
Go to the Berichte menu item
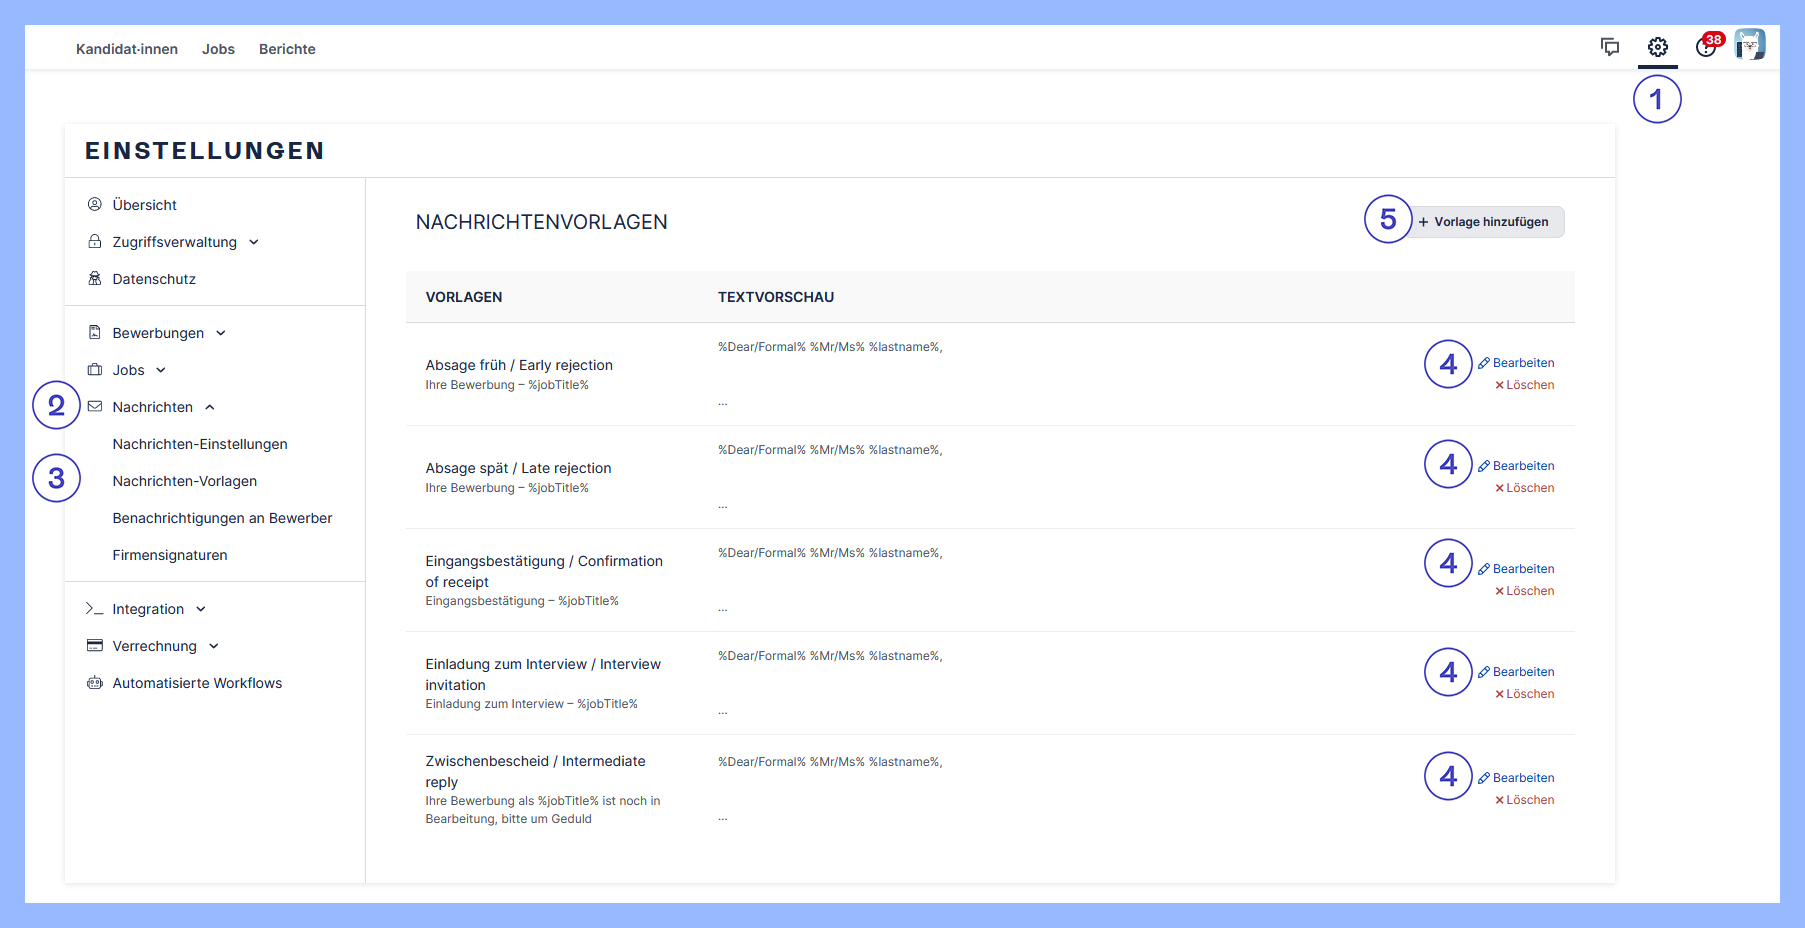point(287,49)
